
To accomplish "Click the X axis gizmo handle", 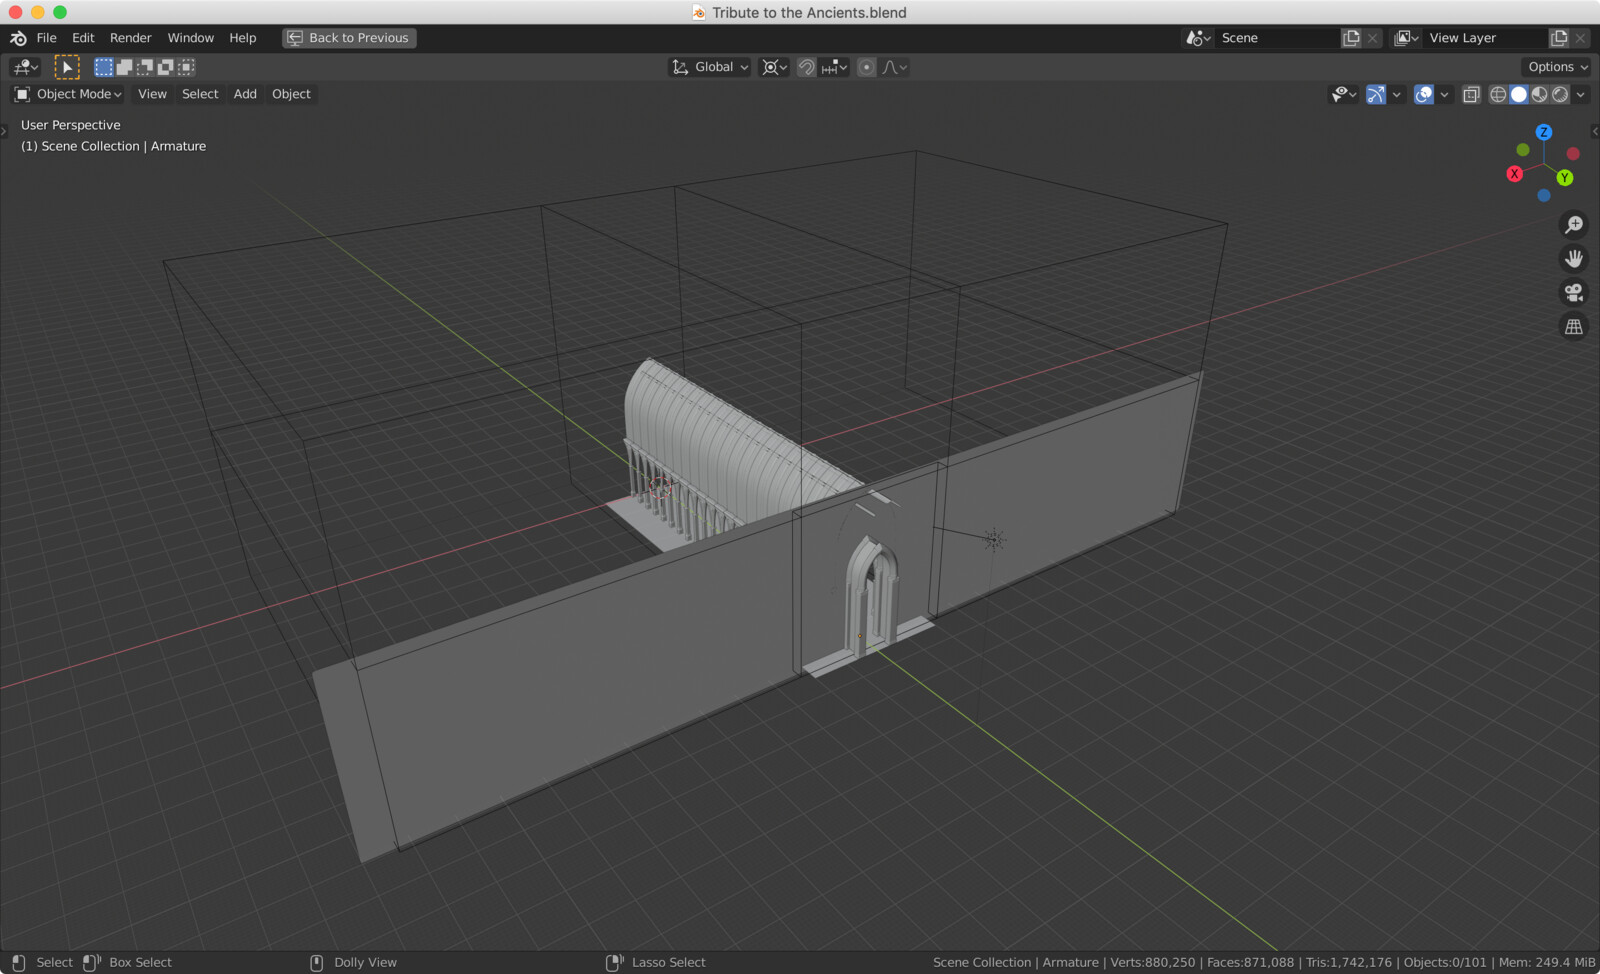I will click(x=1515, y=174).
